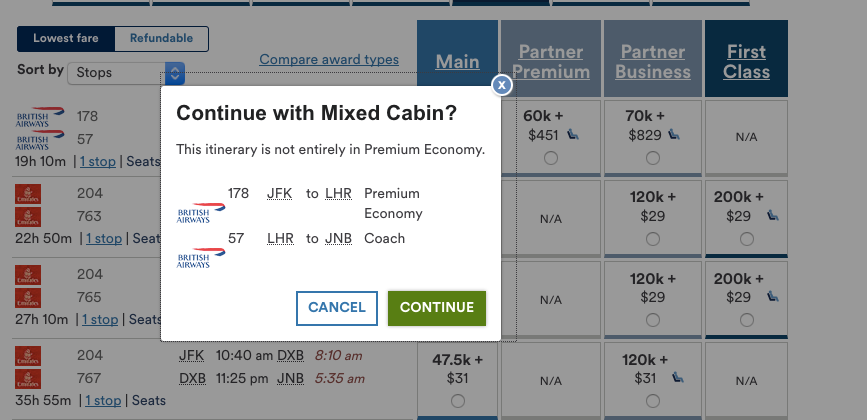Select the 70k + $829 Partner Business fare
This screenshot has width=867, height=420.
click(653, 158)
